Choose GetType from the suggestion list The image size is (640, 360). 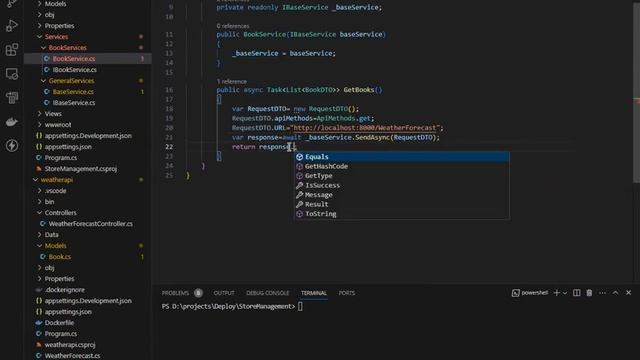[402, 176]
